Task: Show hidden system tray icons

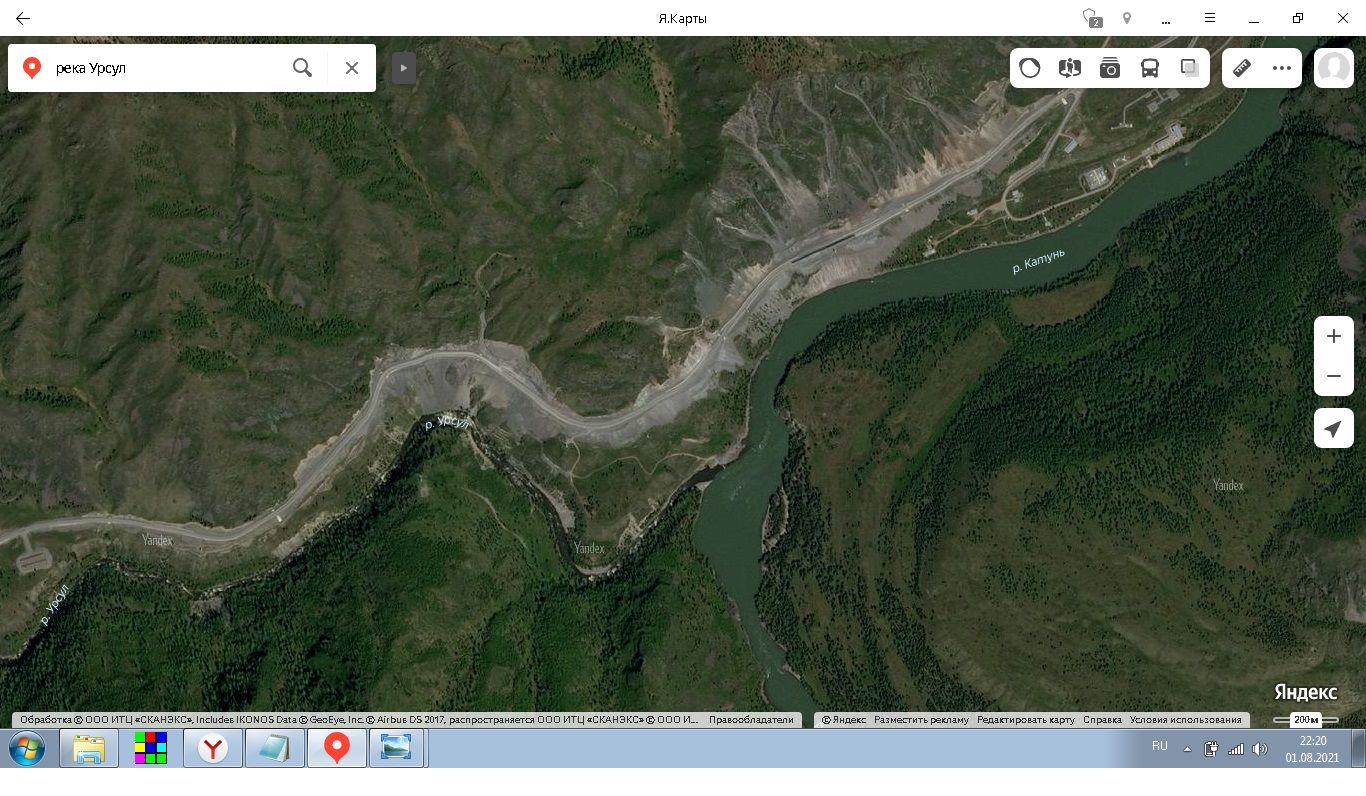Action: coord(1187,749)
